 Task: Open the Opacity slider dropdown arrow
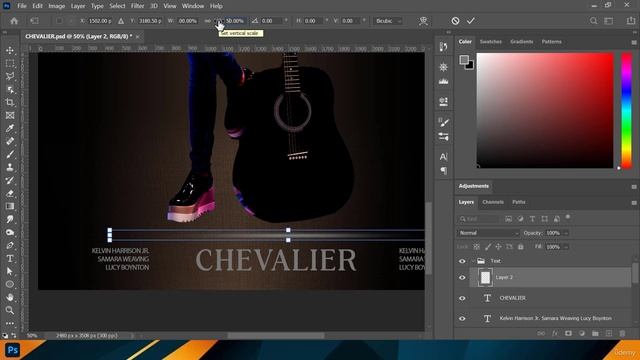(566, 233)
